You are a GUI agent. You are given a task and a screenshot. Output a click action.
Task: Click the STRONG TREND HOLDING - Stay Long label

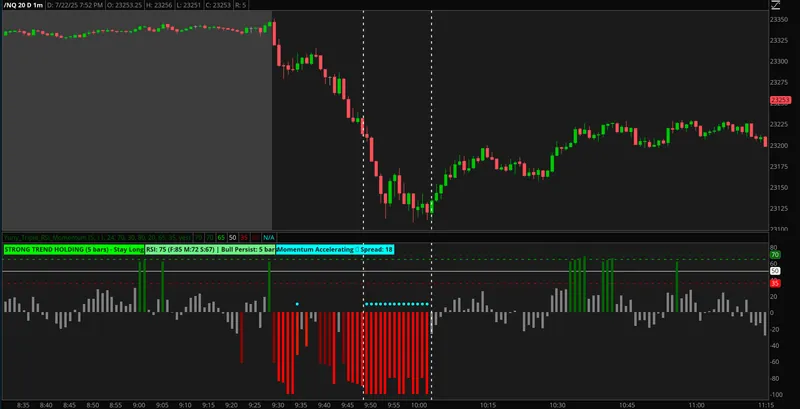pyautogui.click(x=73, y=249)
